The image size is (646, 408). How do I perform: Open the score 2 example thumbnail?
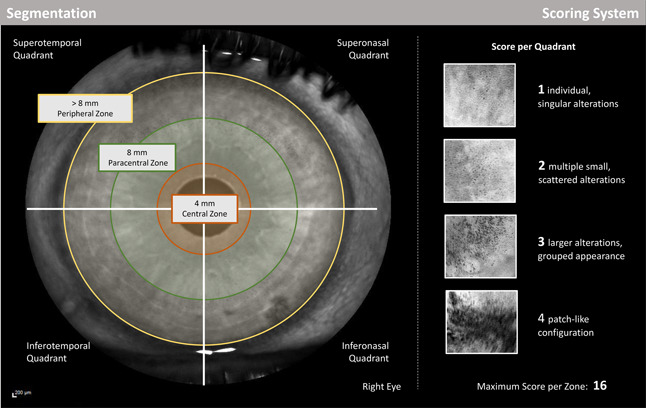480,171
